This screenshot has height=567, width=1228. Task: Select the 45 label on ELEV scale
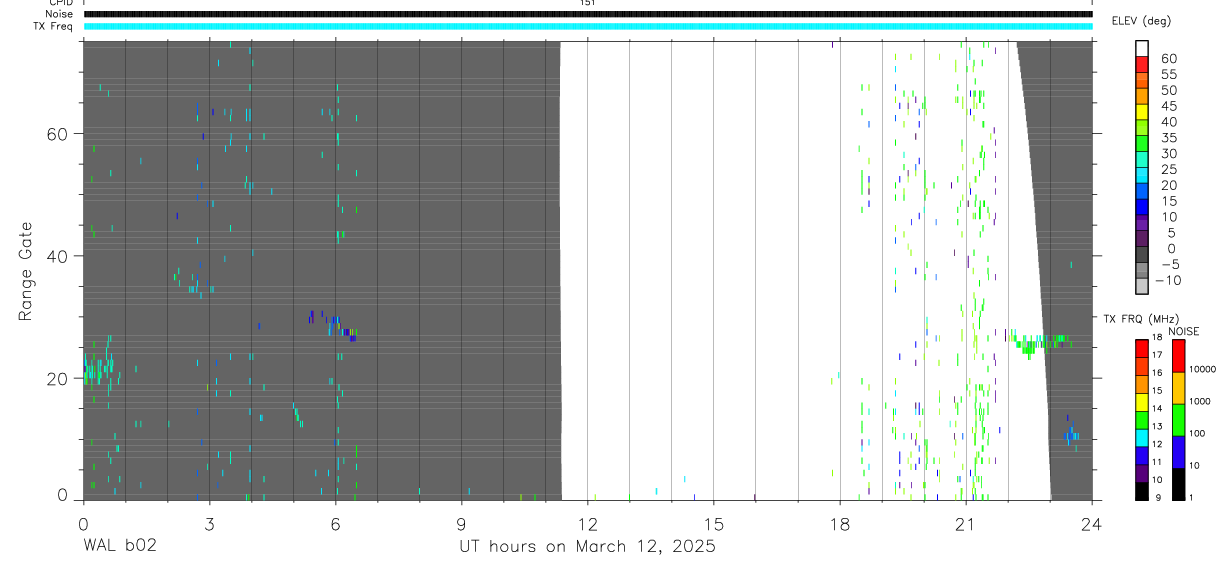click(x=1168, y=106)
